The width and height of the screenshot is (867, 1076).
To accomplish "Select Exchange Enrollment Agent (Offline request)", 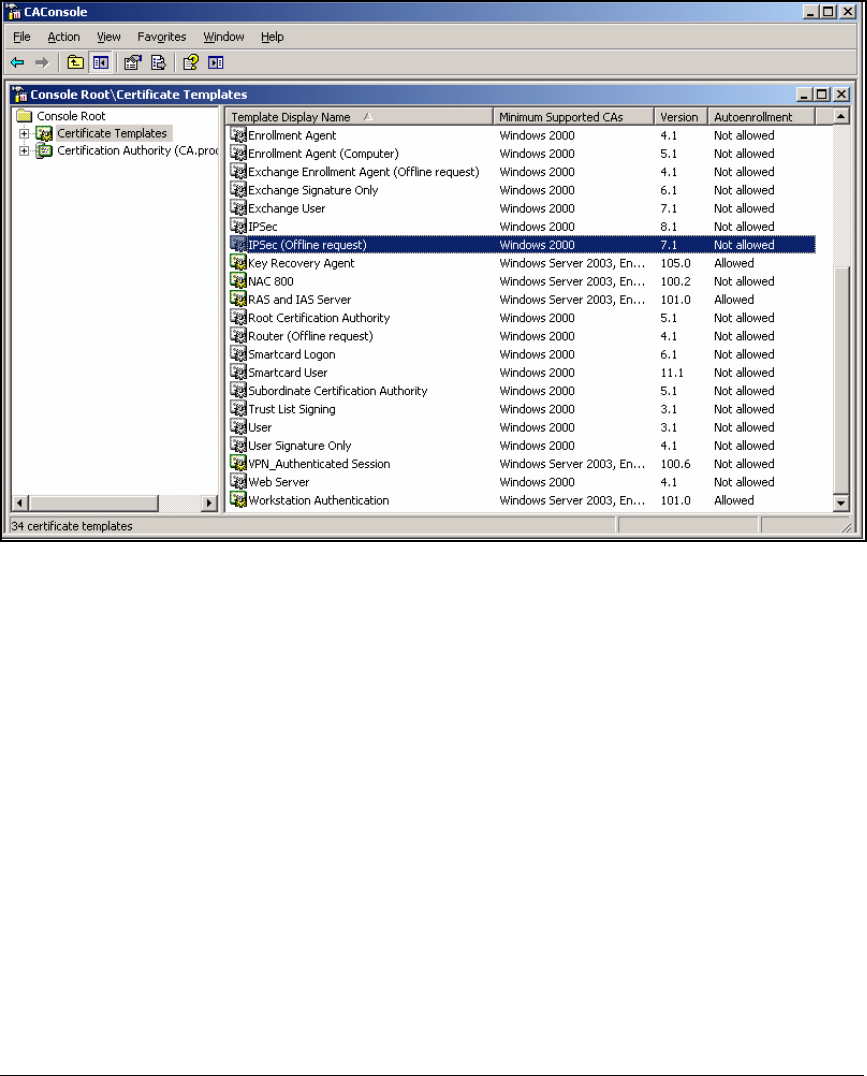I will 363,172.
